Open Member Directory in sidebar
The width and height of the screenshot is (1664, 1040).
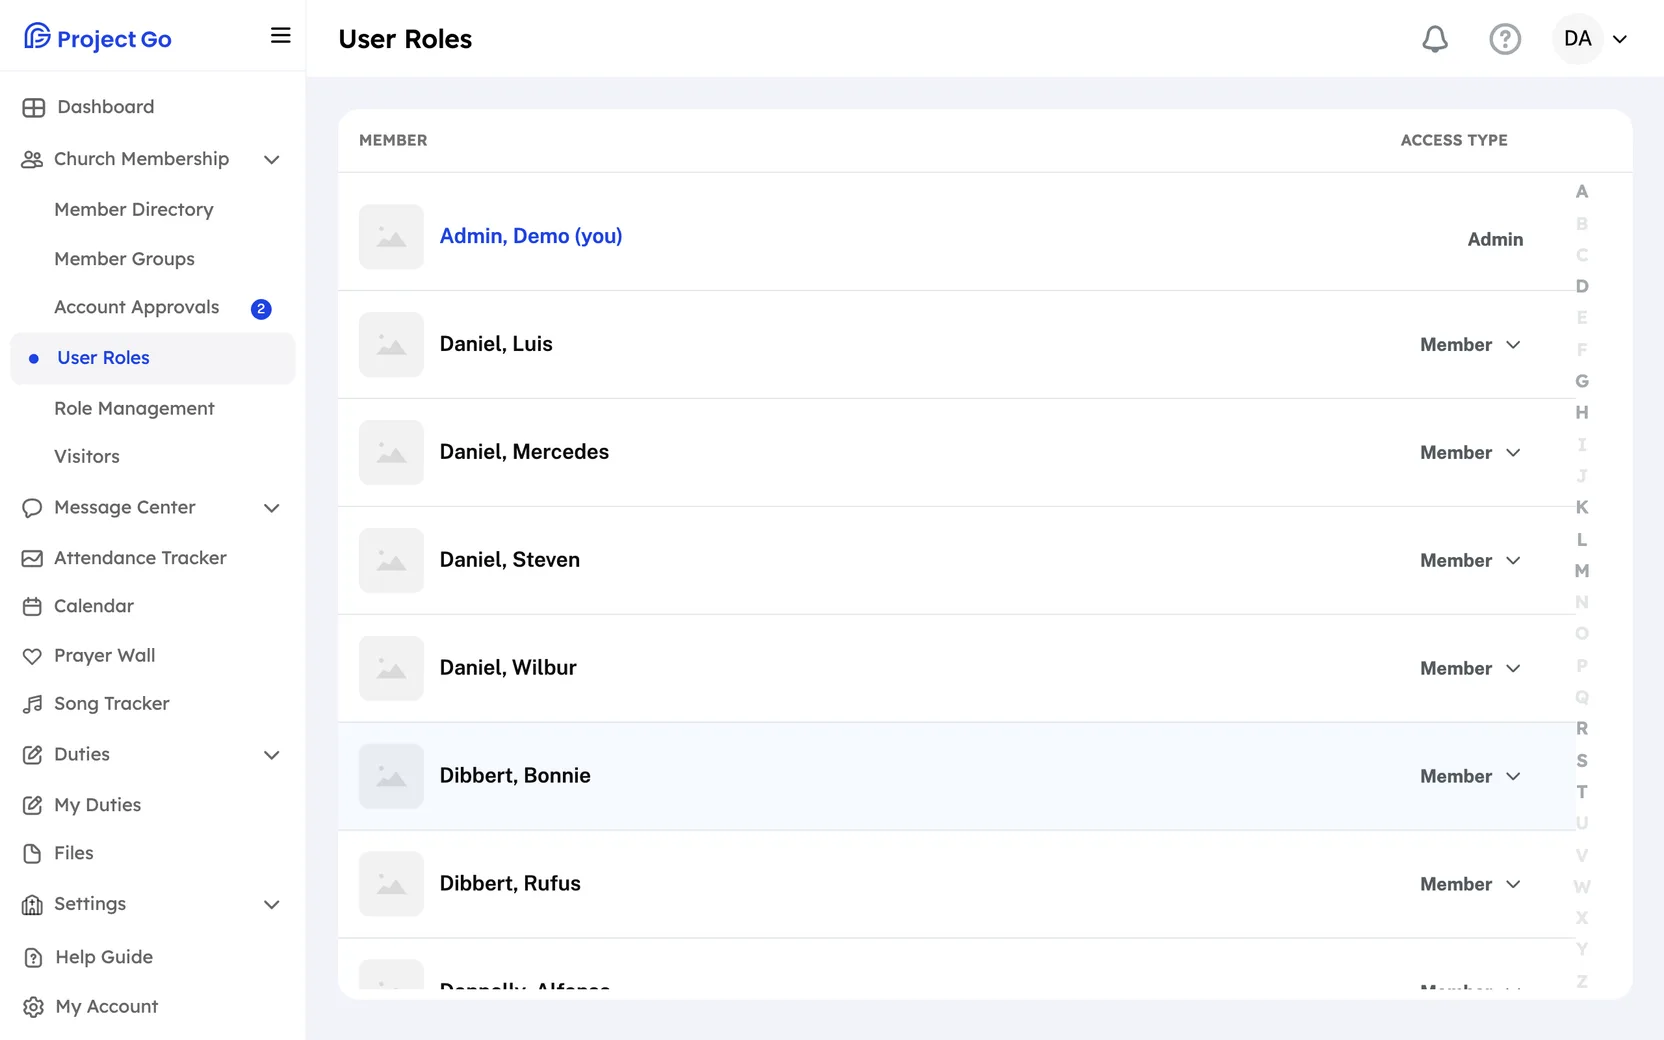(134, 209)
